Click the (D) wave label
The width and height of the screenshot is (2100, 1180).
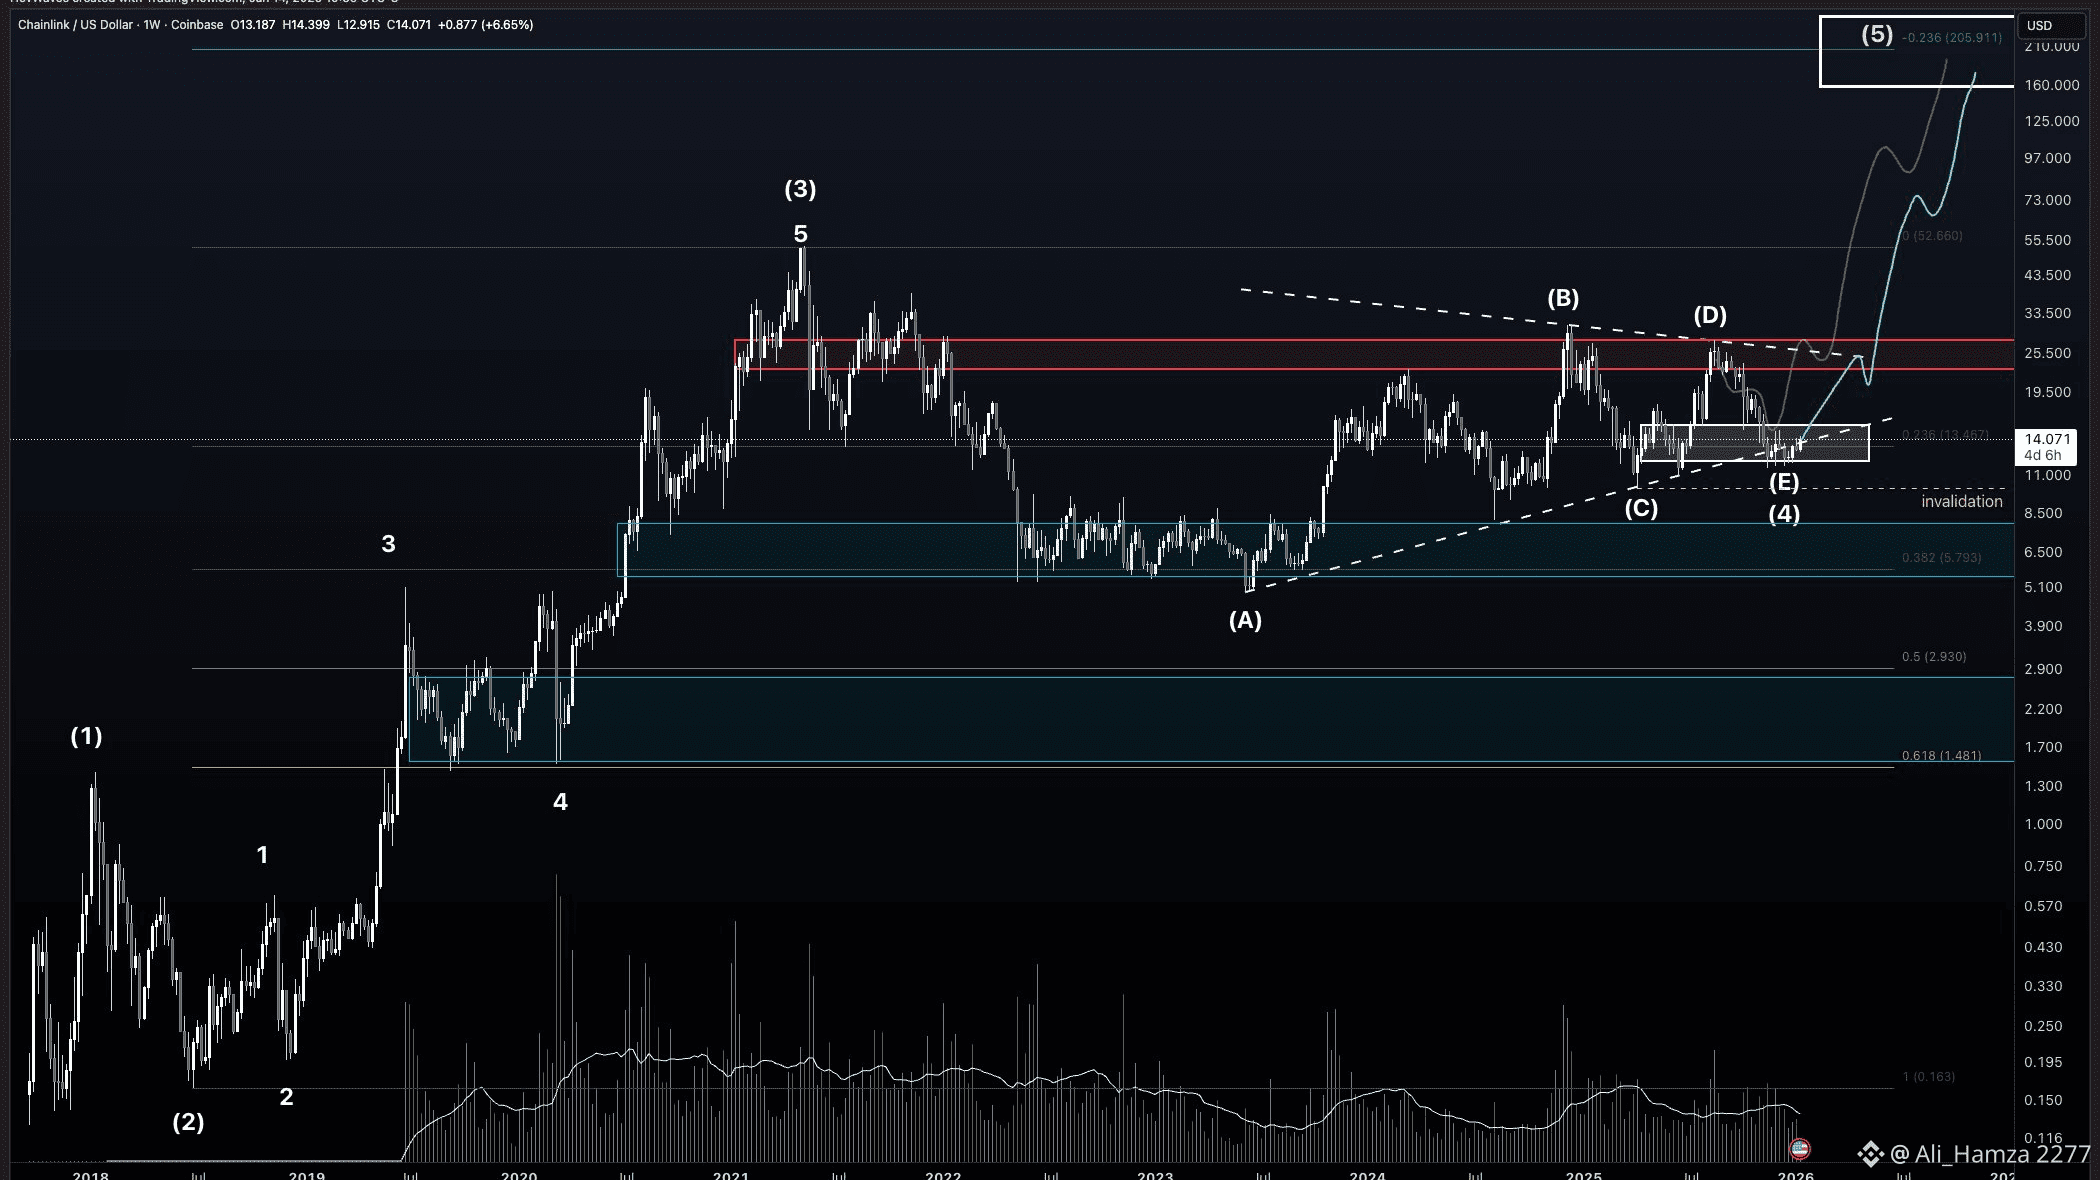[1709, 316]
